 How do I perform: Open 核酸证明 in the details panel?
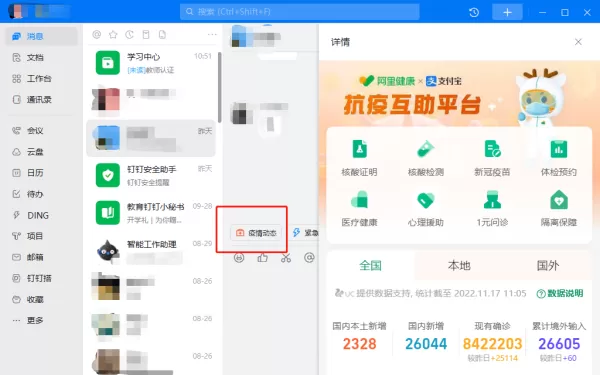[x=359, y=158]
